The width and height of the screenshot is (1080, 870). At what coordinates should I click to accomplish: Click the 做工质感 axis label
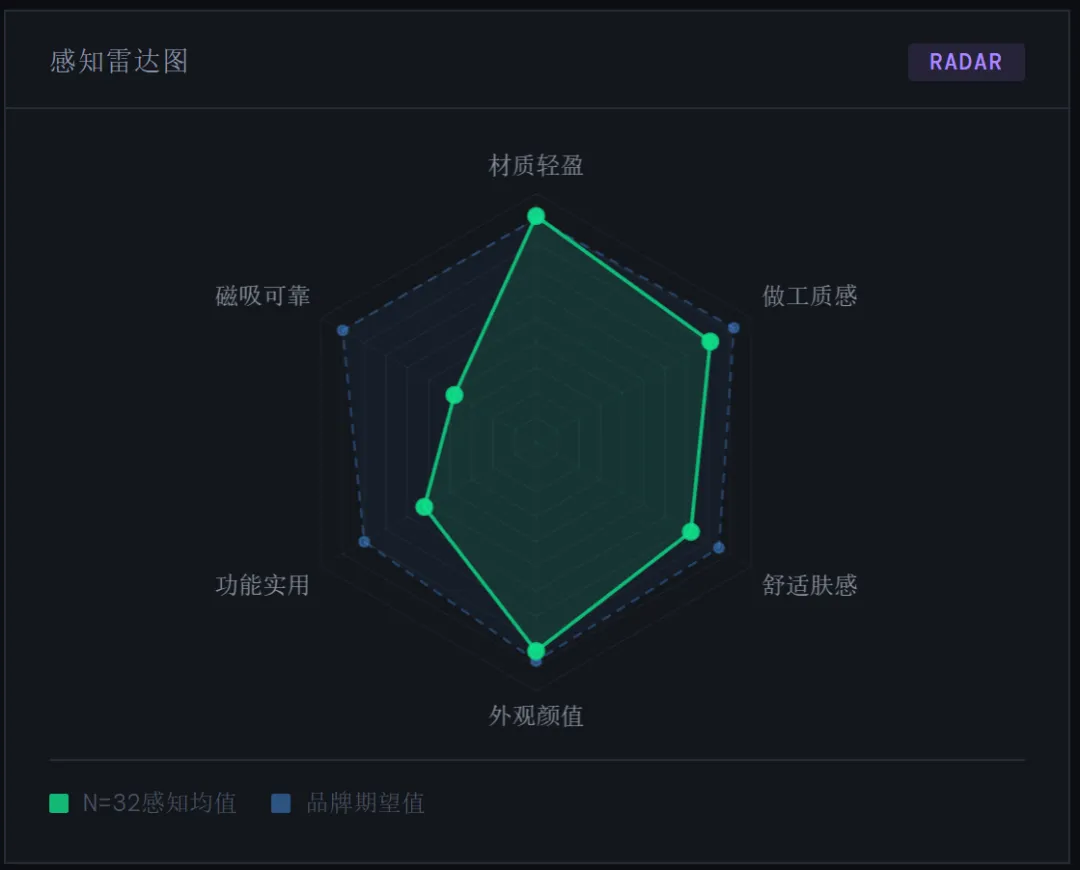tap(809, 296)
